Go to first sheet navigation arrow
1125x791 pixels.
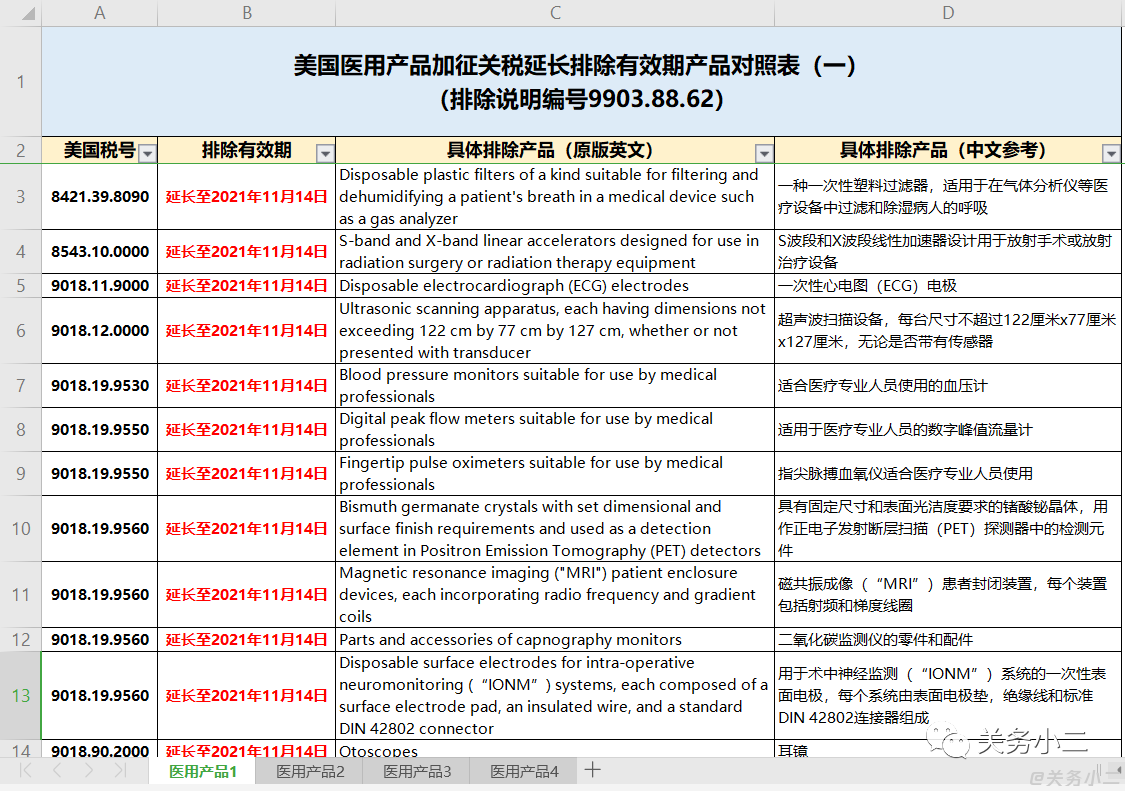[25, 771]
